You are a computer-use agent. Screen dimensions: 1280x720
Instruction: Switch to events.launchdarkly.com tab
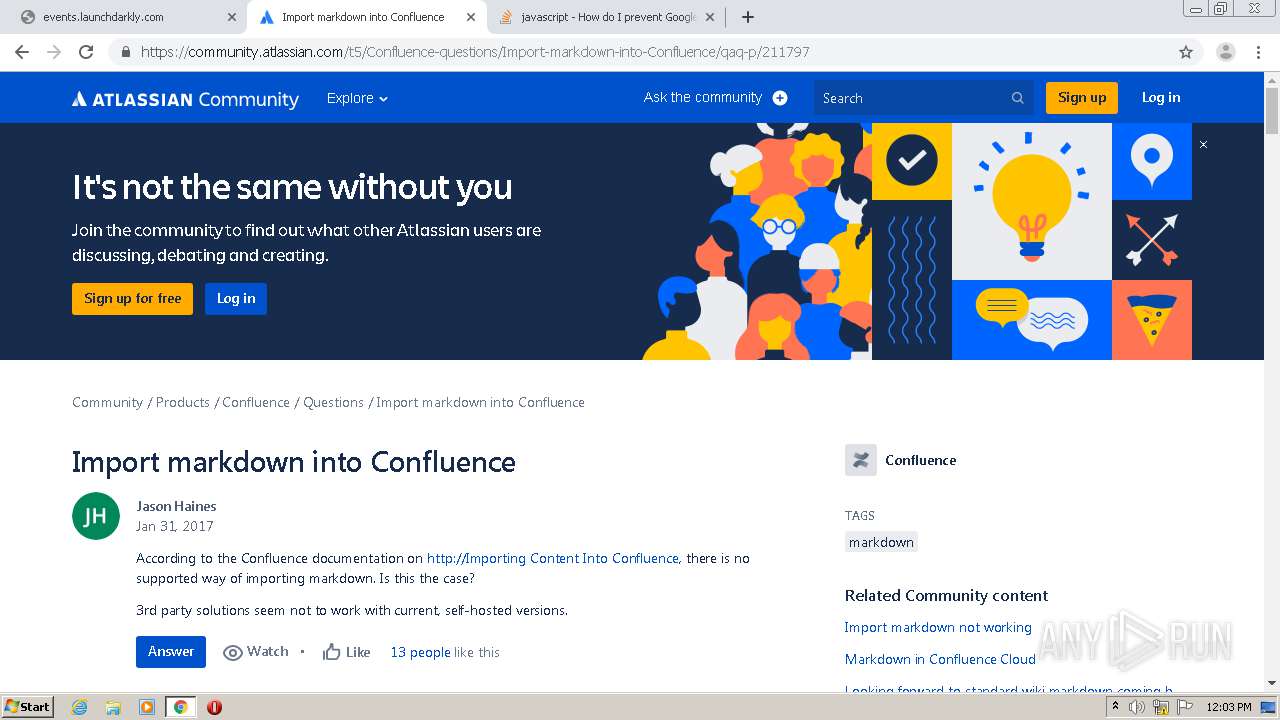coord(128,17)
